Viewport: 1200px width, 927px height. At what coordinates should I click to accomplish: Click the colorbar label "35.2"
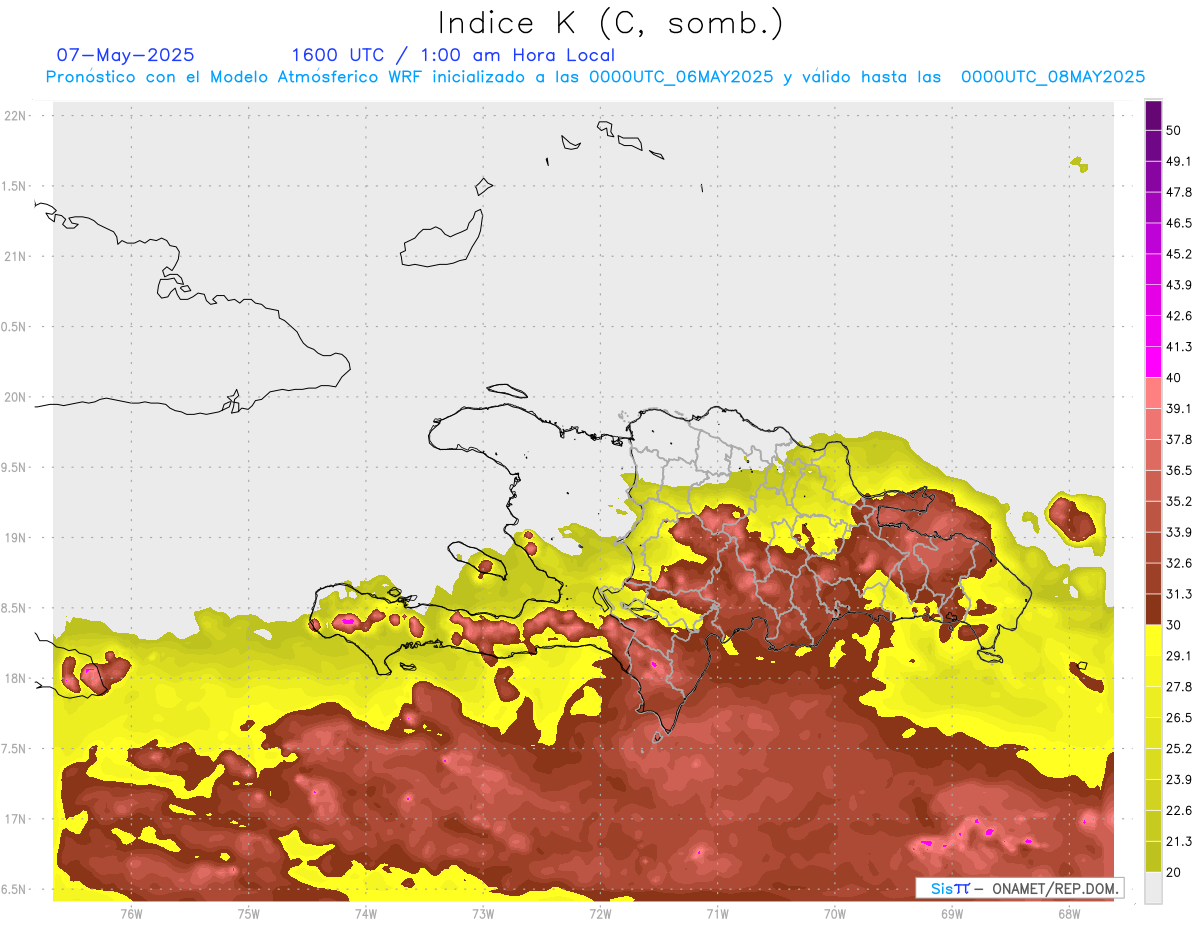pyautogui.click(x=1179, y=501)
